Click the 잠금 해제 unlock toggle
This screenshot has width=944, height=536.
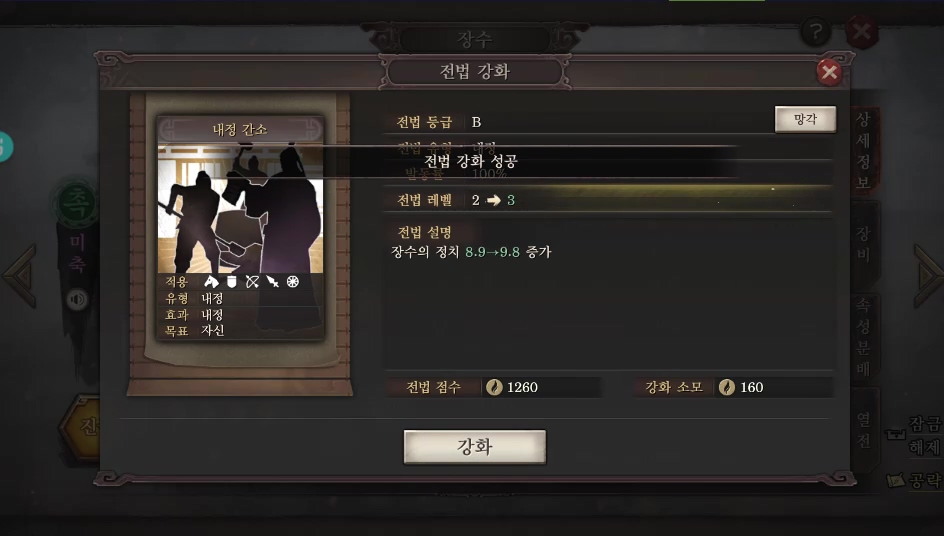pyautogui.click(x=915, y=435)
